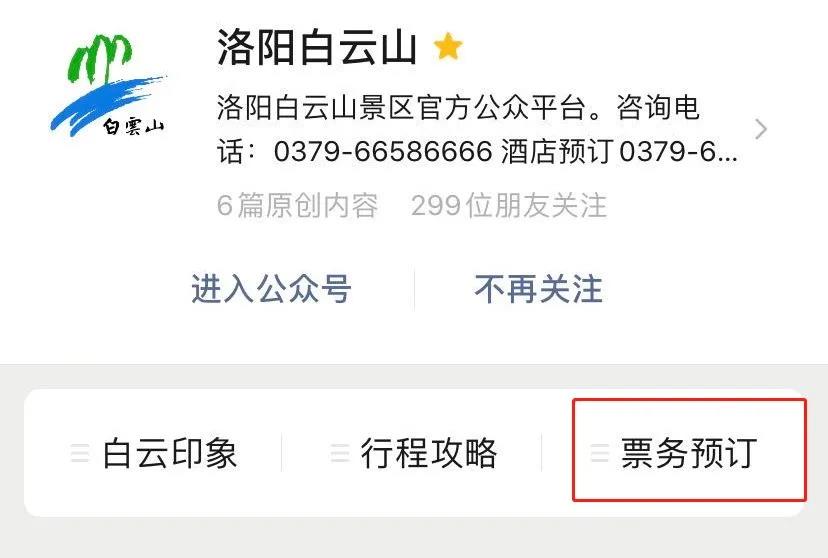This screenshot has width=828, height=558.
Task: Click the list icon beside 白云印象
Action: coord(80,453)
